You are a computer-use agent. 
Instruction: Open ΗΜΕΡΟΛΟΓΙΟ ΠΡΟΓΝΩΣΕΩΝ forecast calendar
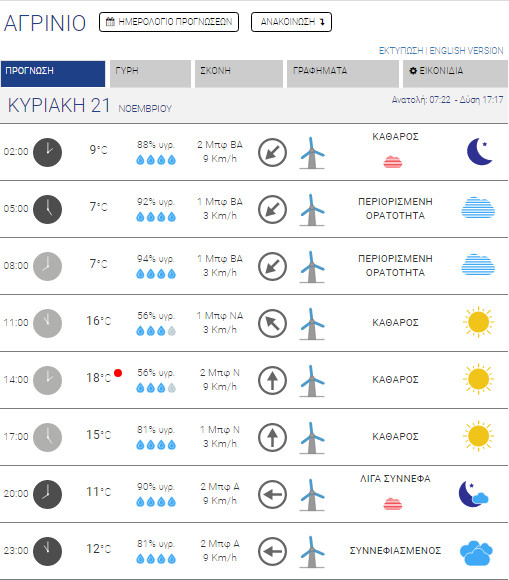[x=169, y=22]
